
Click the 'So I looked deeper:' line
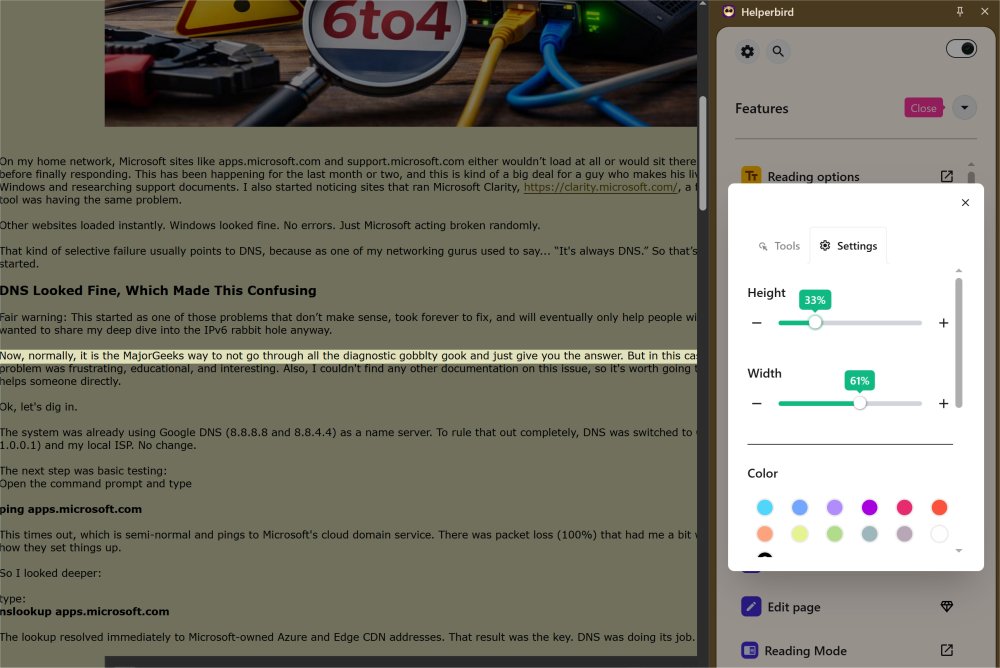[x=50, y=573]
